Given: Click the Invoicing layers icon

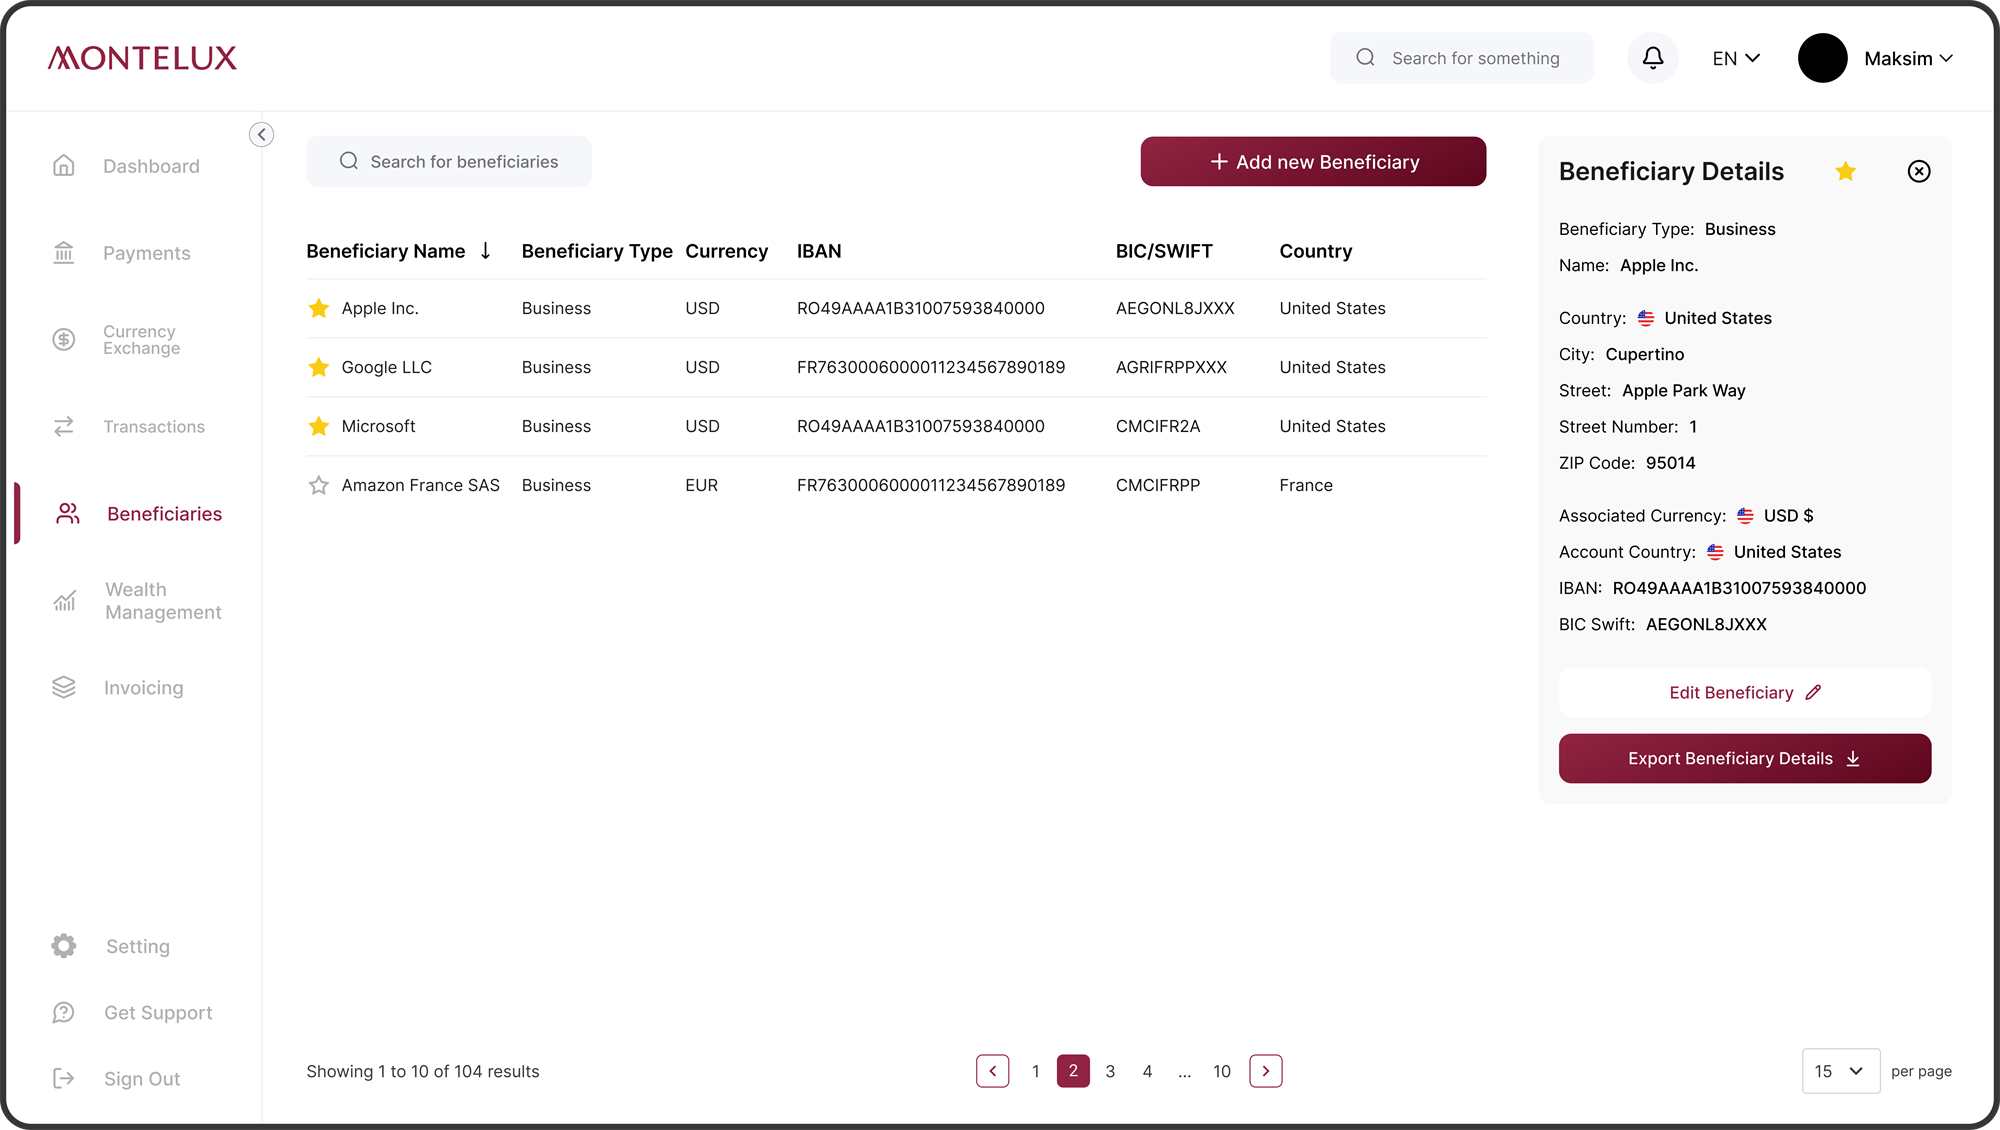Looking at the screenshot, I should pyautogui.click(x=64, y=688).
